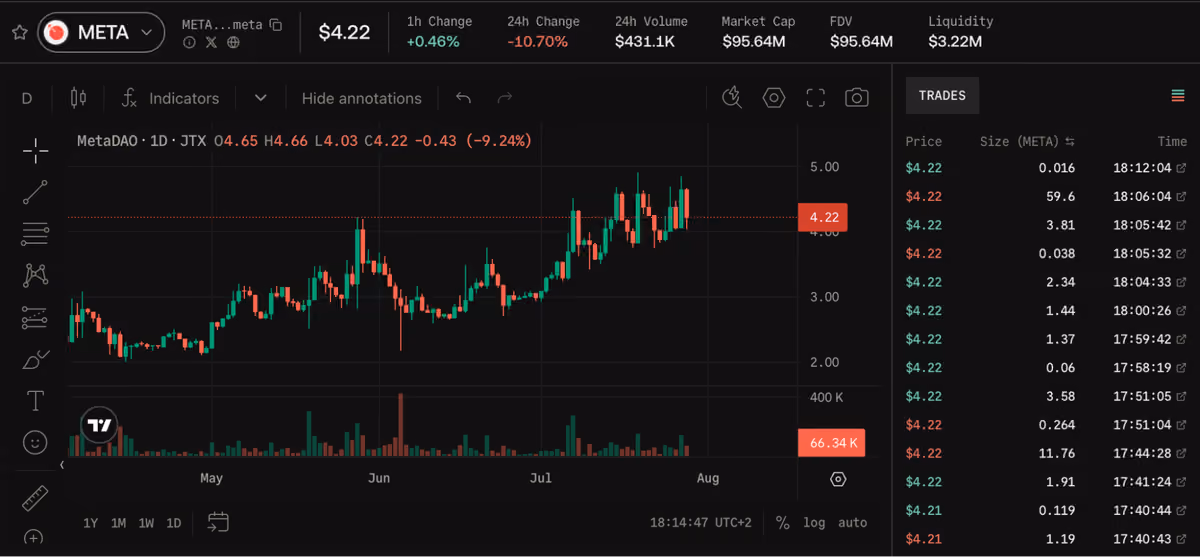This screenshot has height=557, width=1200.
Task: Click the 24h Change value -10.70%
Action: coord(537,41)
